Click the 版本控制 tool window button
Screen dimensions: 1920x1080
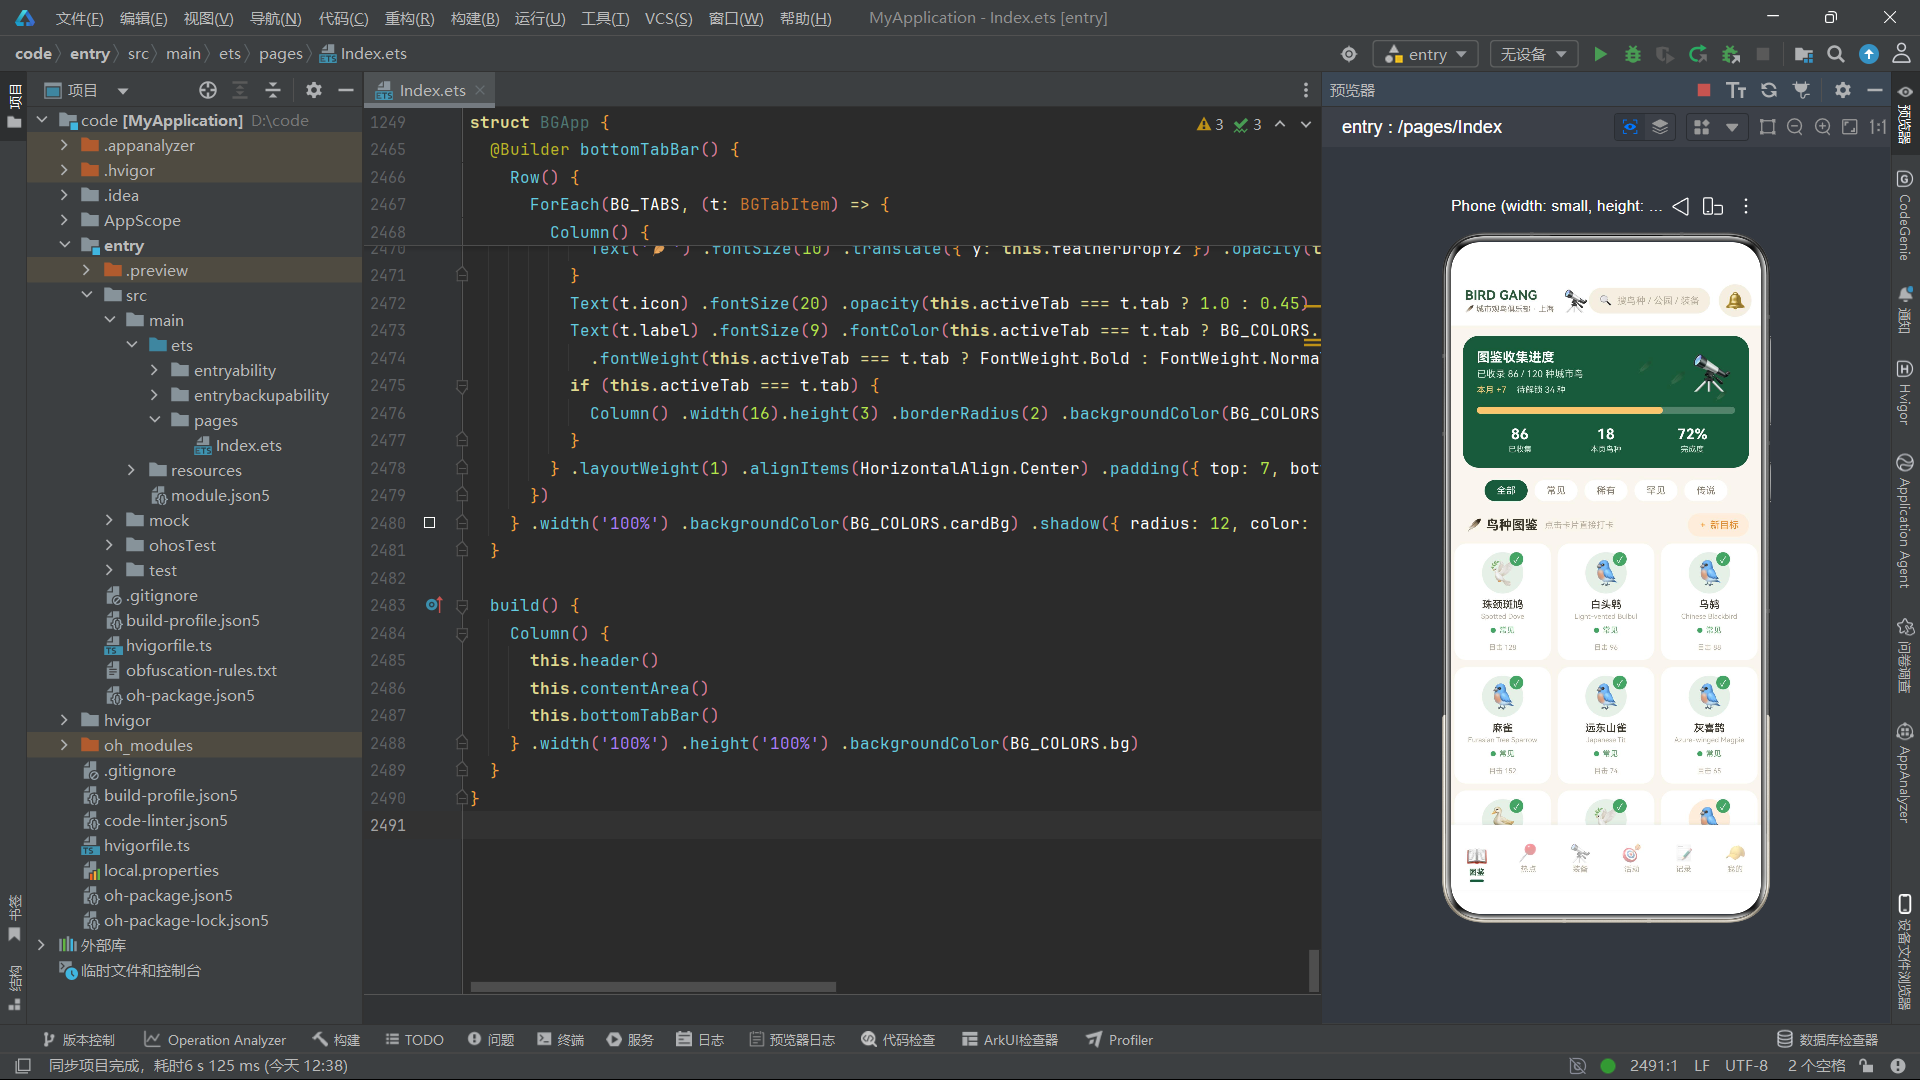pyautogui.click(x=79, y=1040)
